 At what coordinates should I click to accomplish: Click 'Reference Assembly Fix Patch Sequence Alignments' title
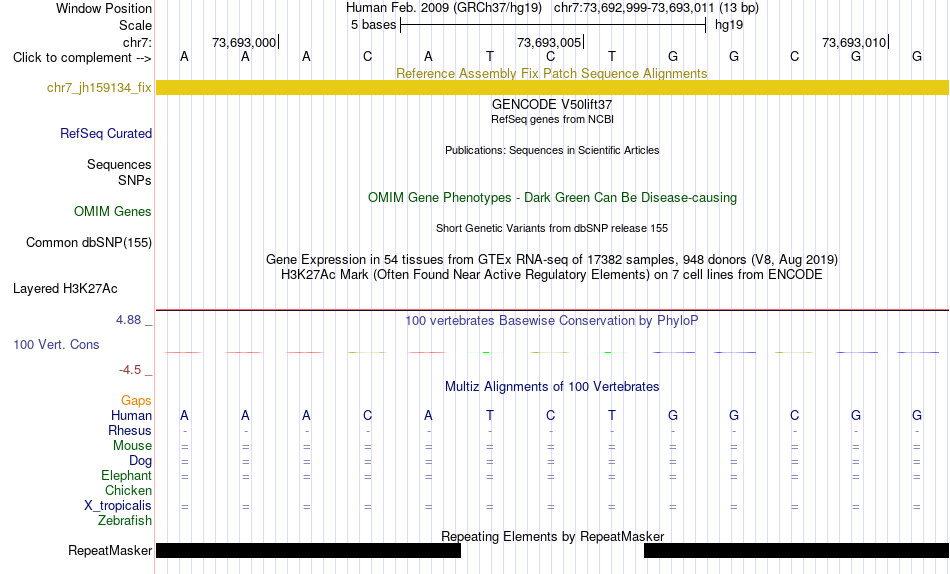click(552, 73)
